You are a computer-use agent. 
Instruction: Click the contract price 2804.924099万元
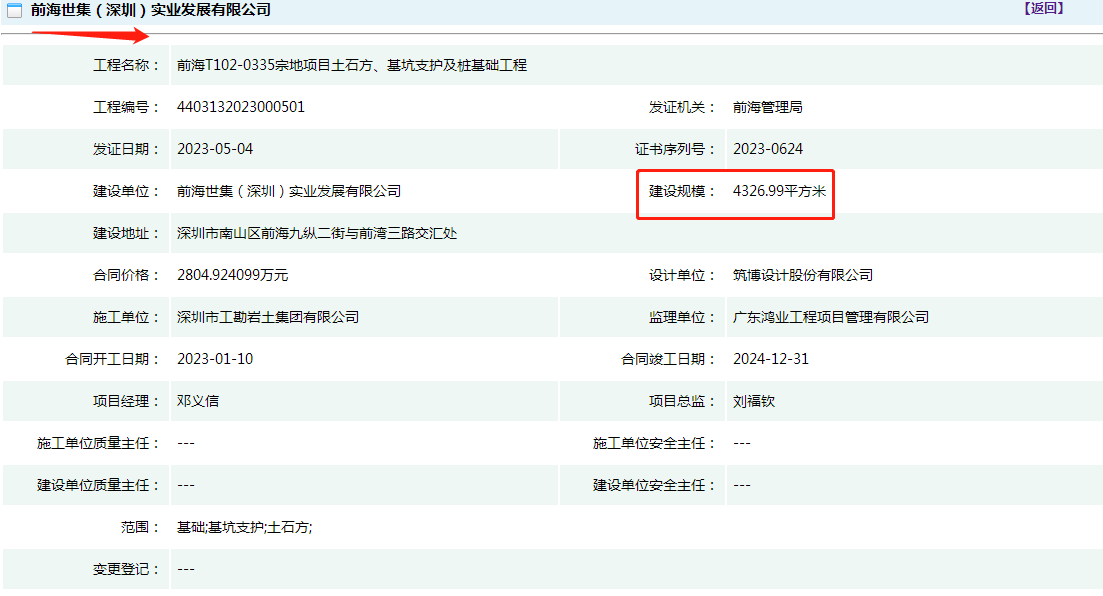[x=232, y=275]
